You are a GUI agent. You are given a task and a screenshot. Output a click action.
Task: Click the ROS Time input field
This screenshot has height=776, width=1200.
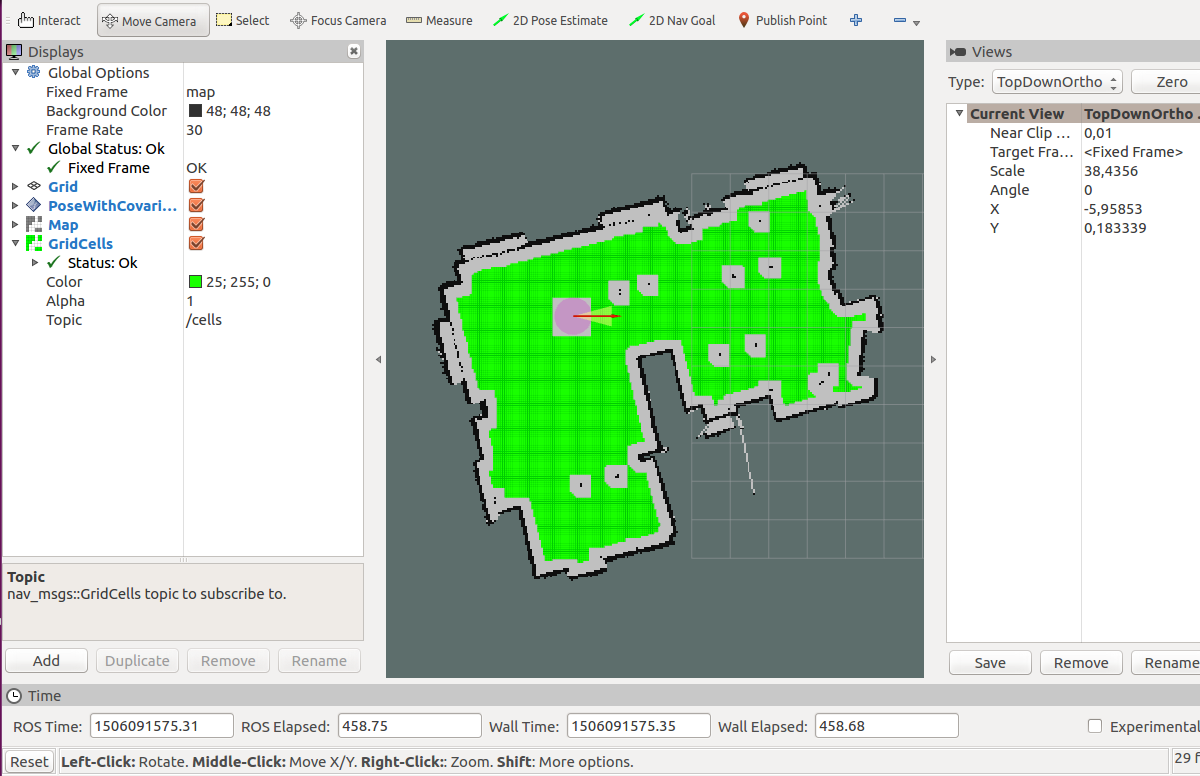(161, 726)
